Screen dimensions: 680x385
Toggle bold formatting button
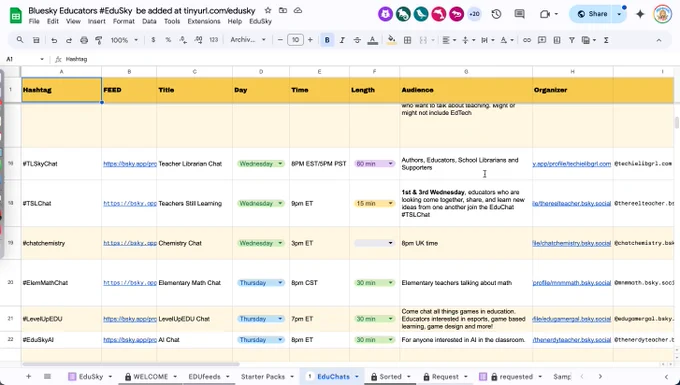tap(327, 40)
